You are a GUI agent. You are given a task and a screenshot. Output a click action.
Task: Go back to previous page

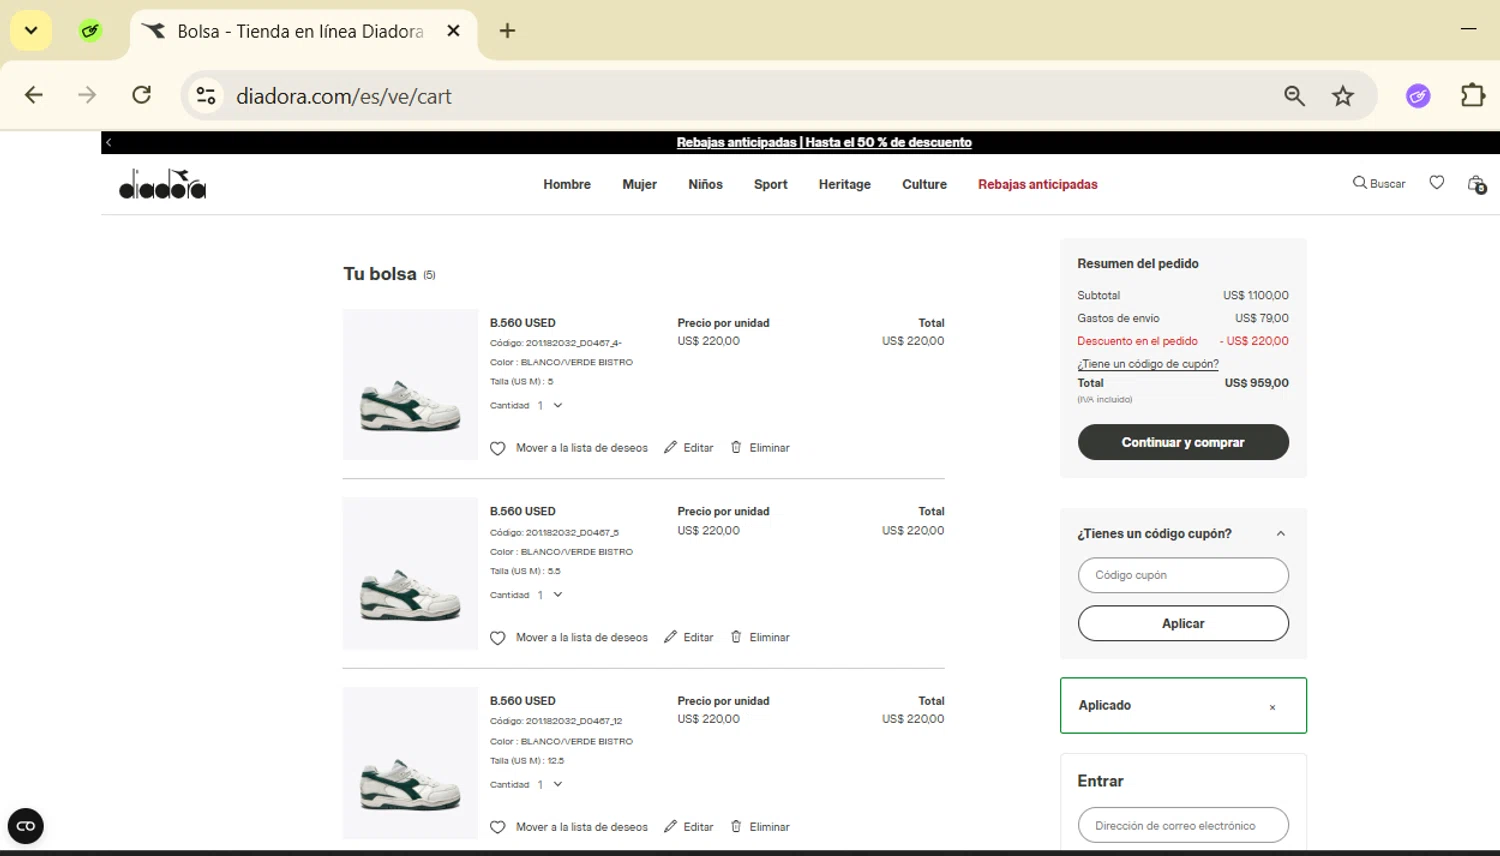pyautogui.click(x=33, y=95)
